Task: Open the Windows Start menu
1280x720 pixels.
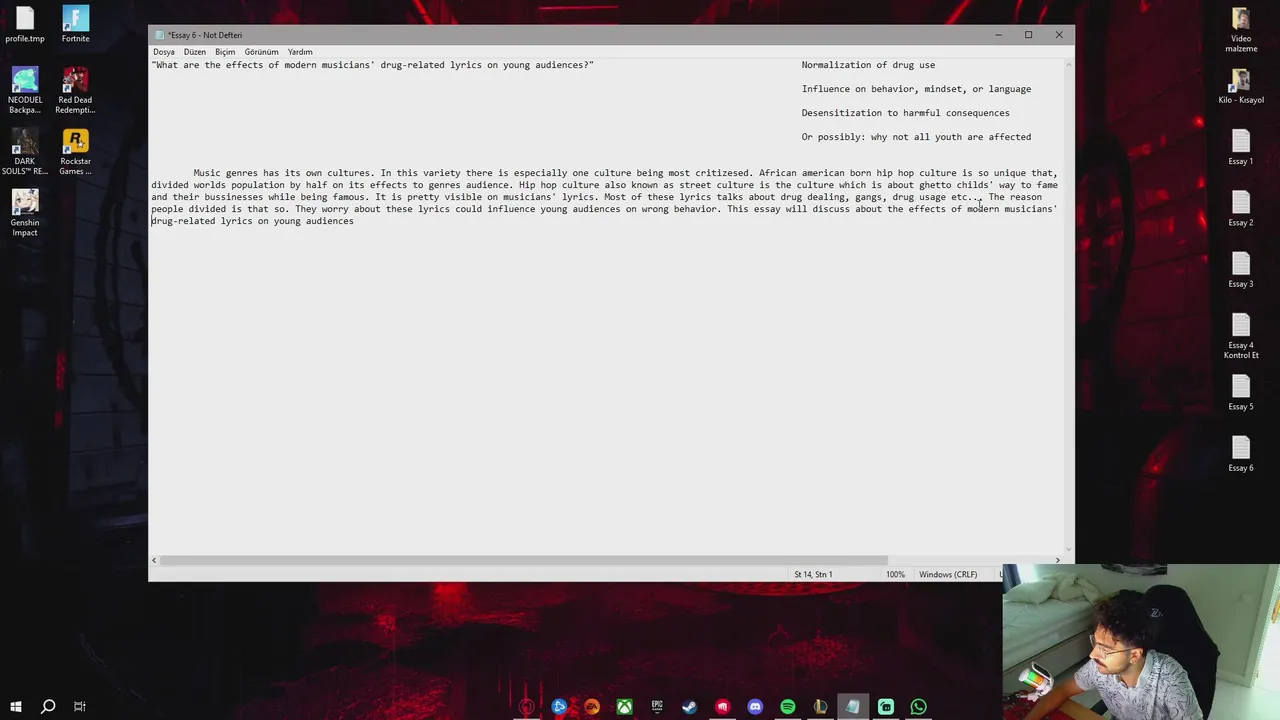Action: point(15,706)
